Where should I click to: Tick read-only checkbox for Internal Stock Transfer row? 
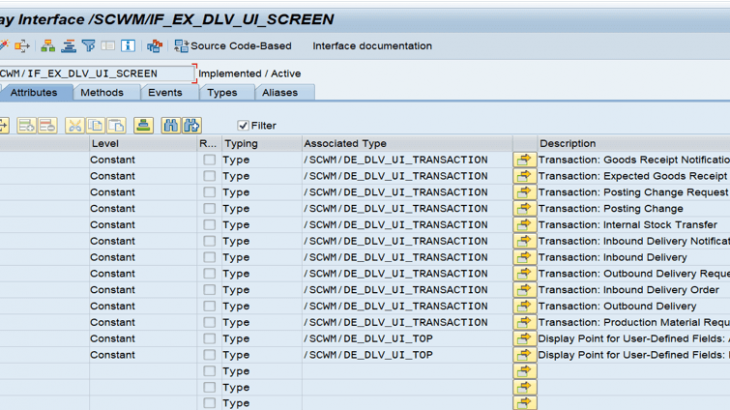pos(209,225)
